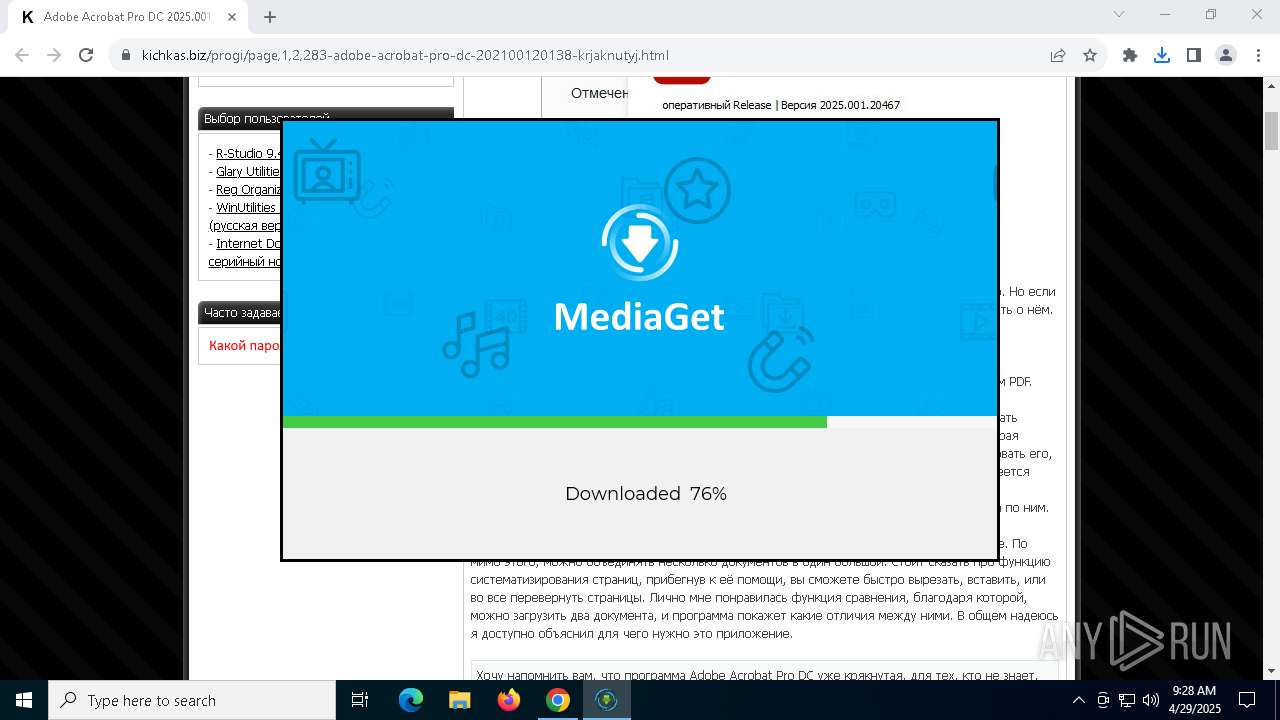1280x720 pixels.
Task: Launch Firefox from the taskbar
Action: (509, 700)
